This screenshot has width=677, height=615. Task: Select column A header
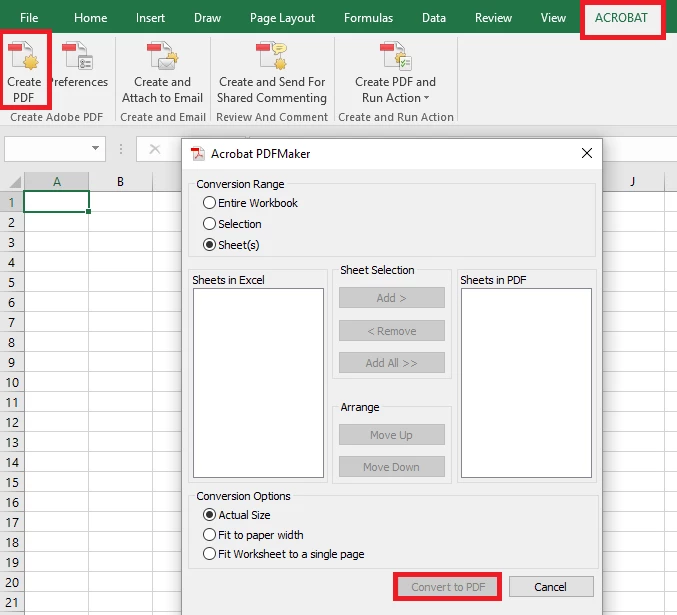[x=57, y=182]
